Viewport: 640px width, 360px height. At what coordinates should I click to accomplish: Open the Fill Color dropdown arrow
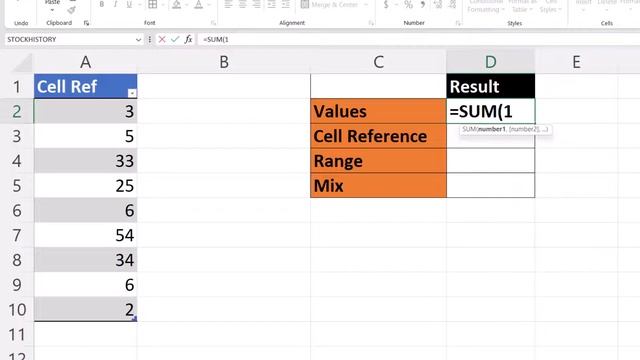186,5
